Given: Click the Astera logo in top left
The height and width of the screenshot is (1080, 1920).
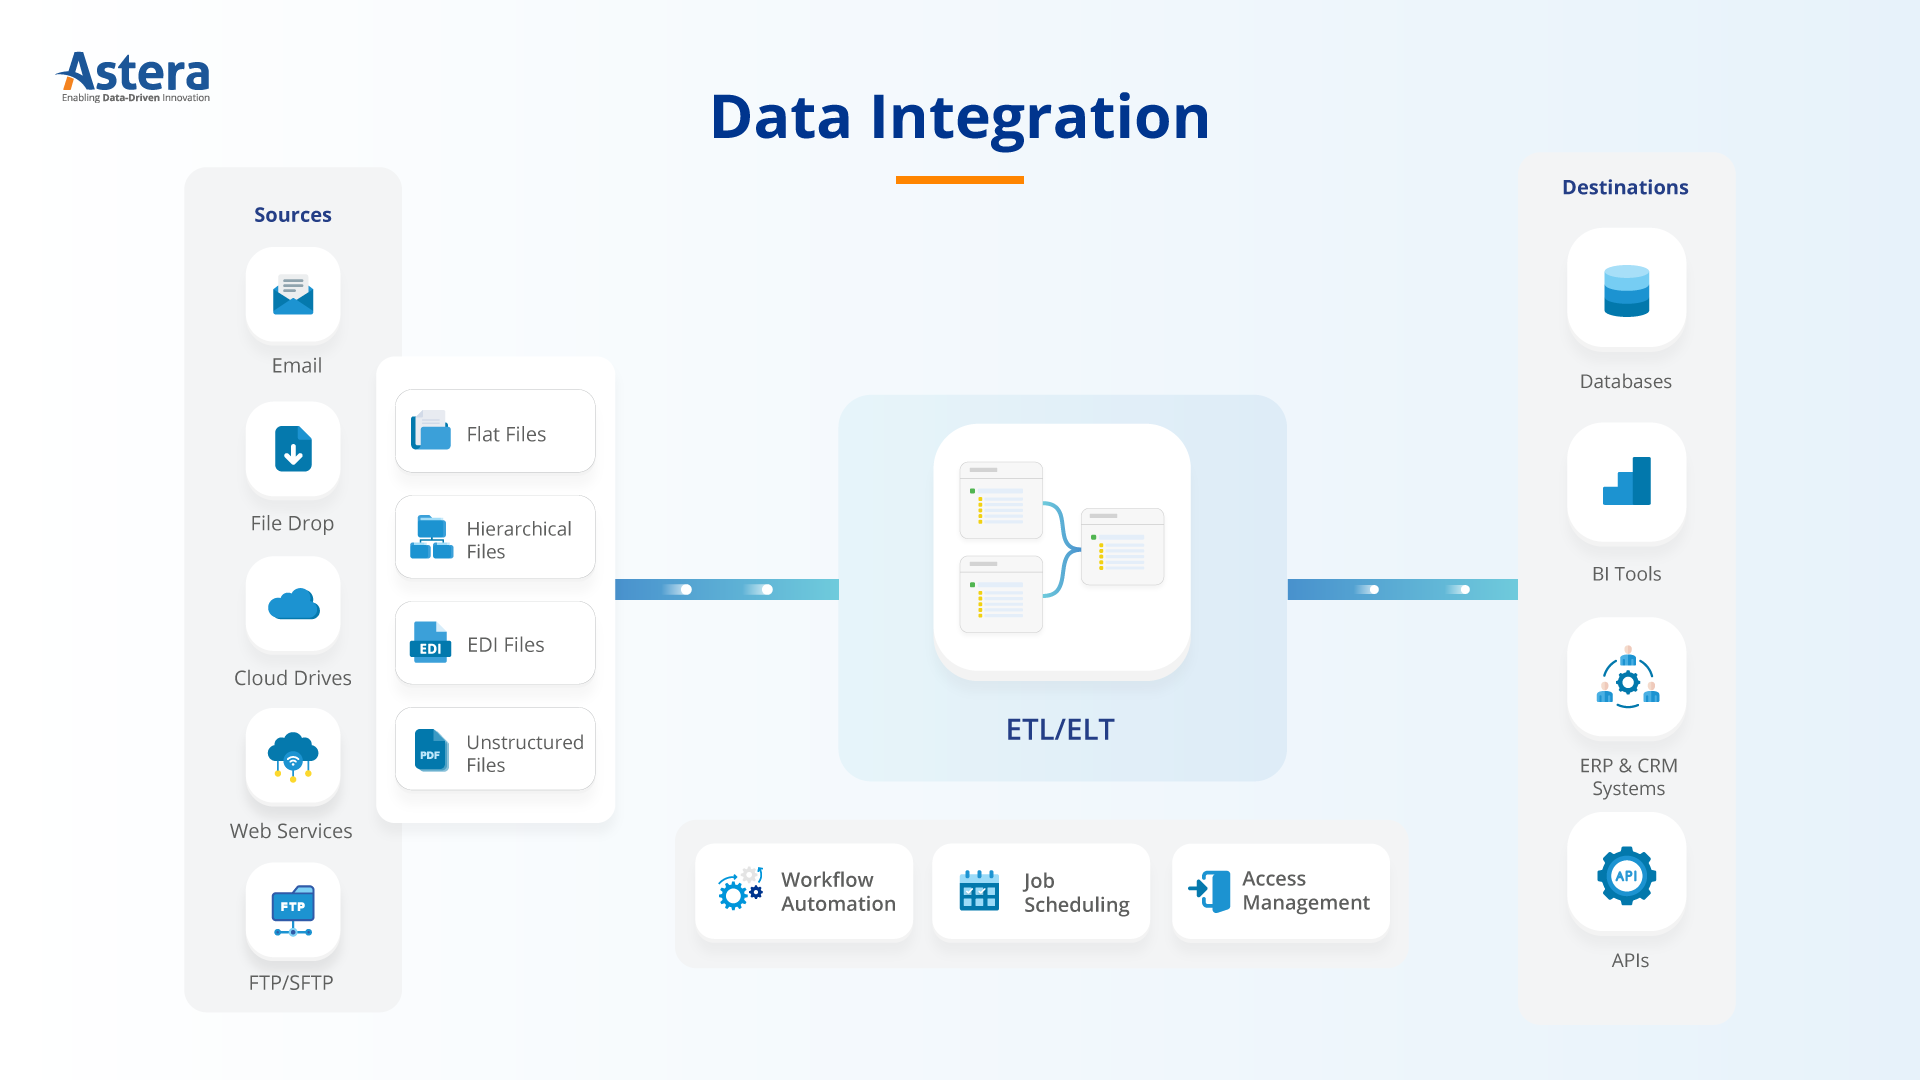Looking at the screenshot, I should tap(131, 73).
